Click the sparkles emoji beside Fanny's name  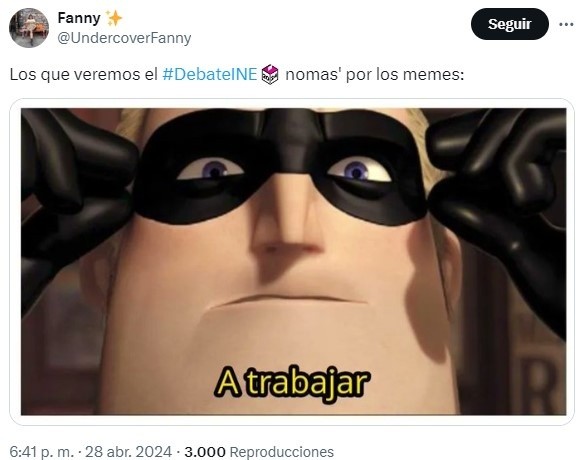pyautogui.click(x=114, y=18)
